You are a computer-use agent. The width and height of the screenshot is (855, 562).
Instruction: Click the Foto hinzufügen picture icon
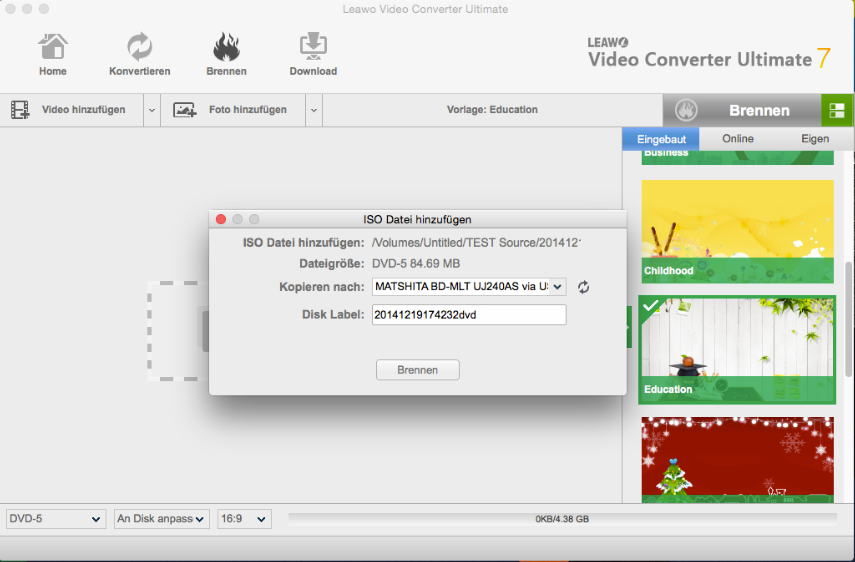pyautogui.click(x=185, y=110)
